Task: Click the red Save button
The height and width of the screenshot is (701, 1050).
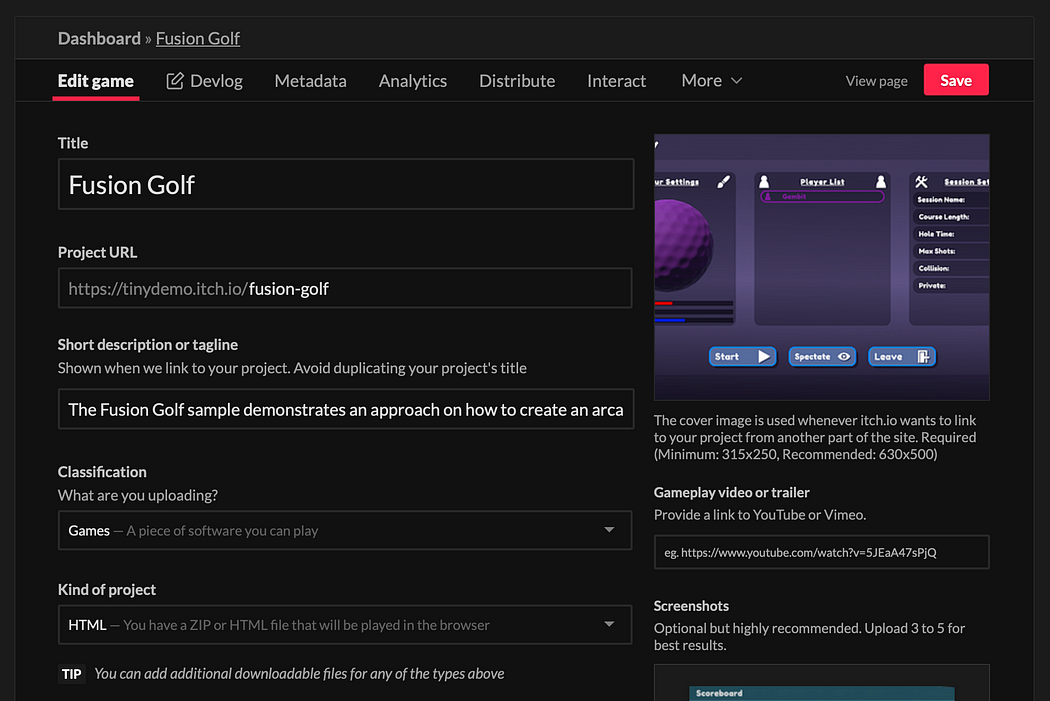Action: (x=956, y=80)
